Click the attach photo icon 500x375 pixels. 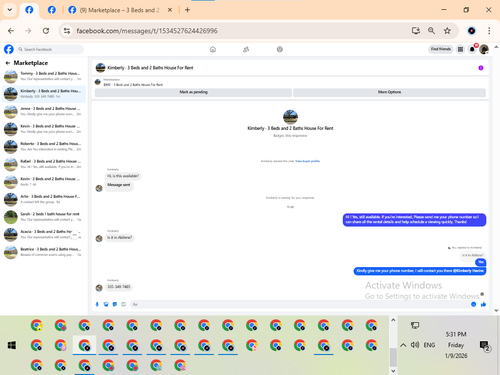[106, 304]
